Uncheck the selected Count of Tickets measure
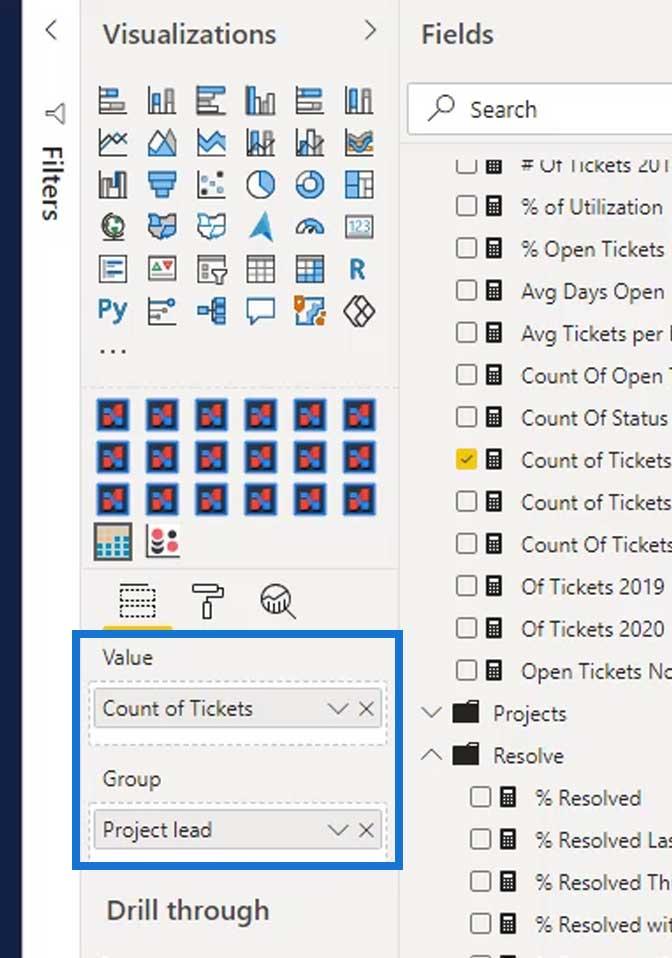 pos(466,459)
